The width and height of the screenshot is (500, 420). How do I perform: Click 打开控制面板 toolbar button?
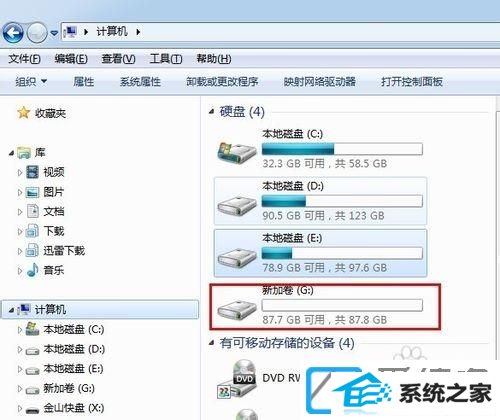[x=412, y=81]
